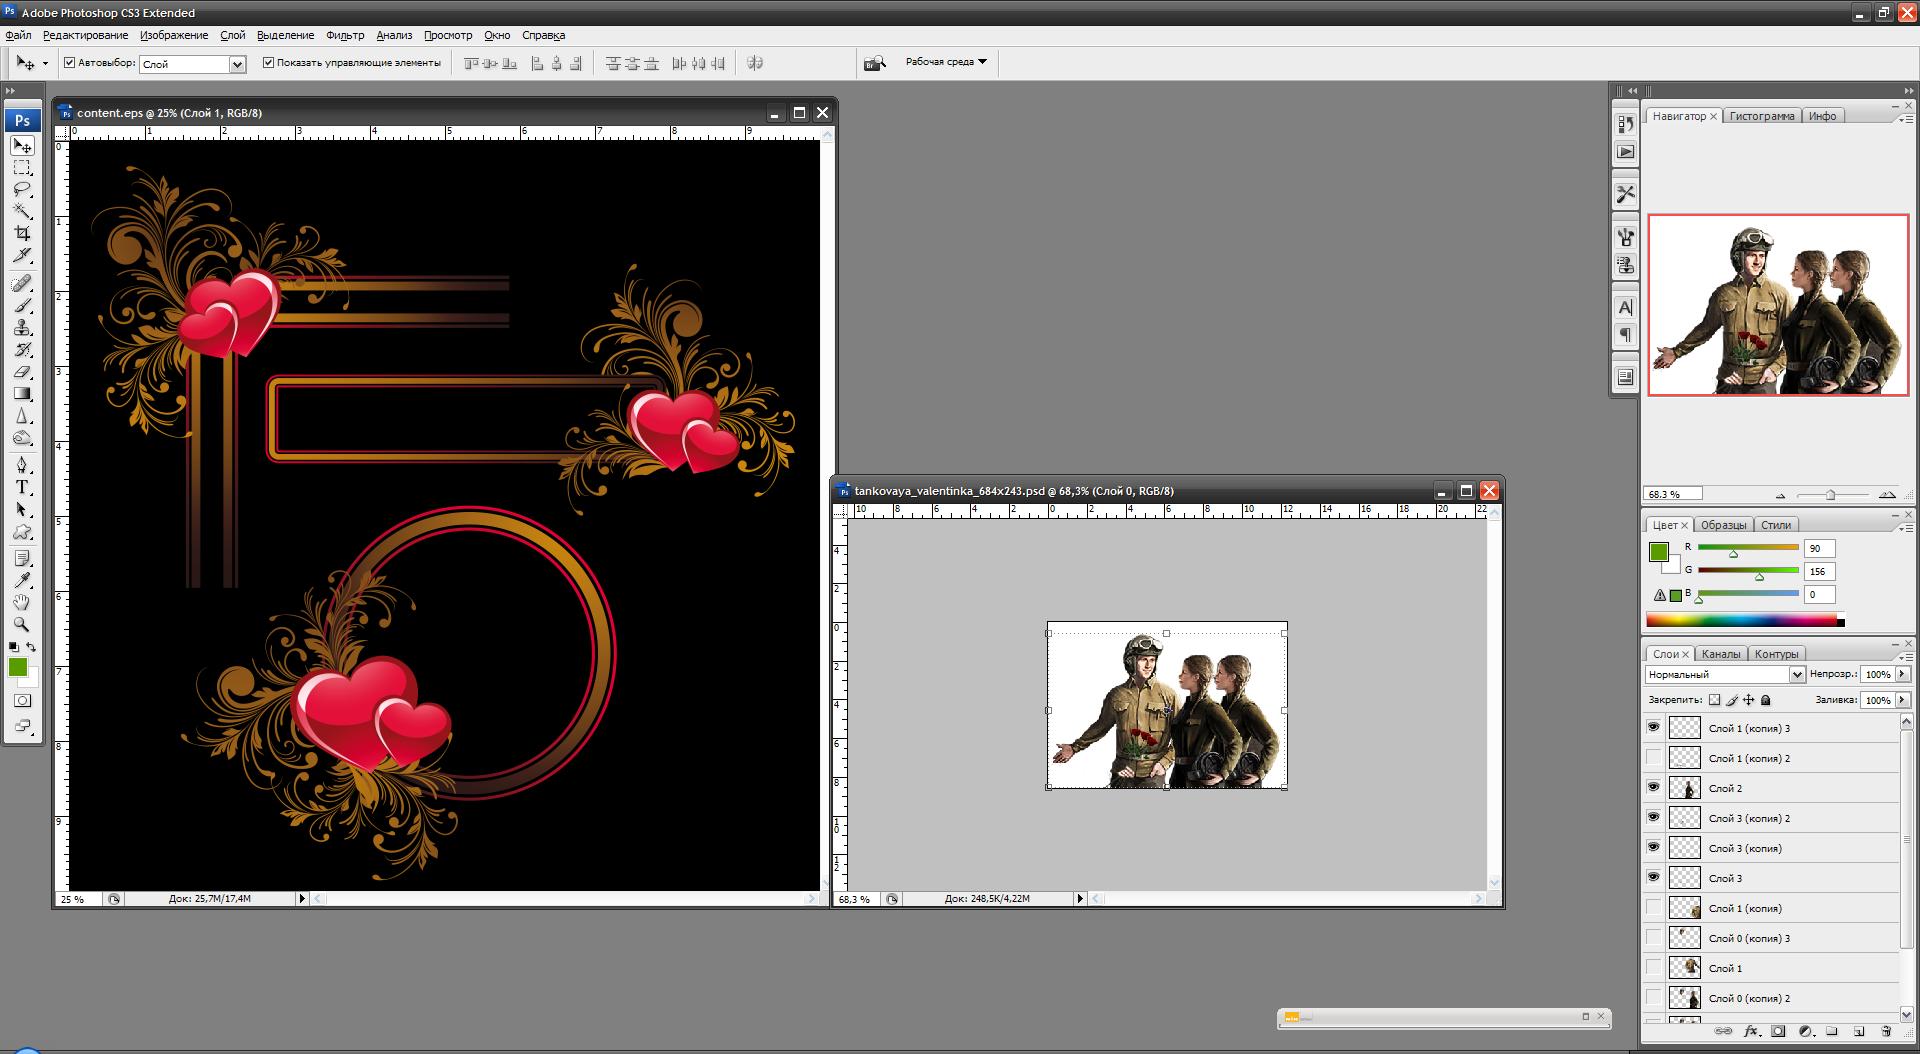
Task: Uncheck the 'Автовыбор' checkbox
Action: click(70, 63)
